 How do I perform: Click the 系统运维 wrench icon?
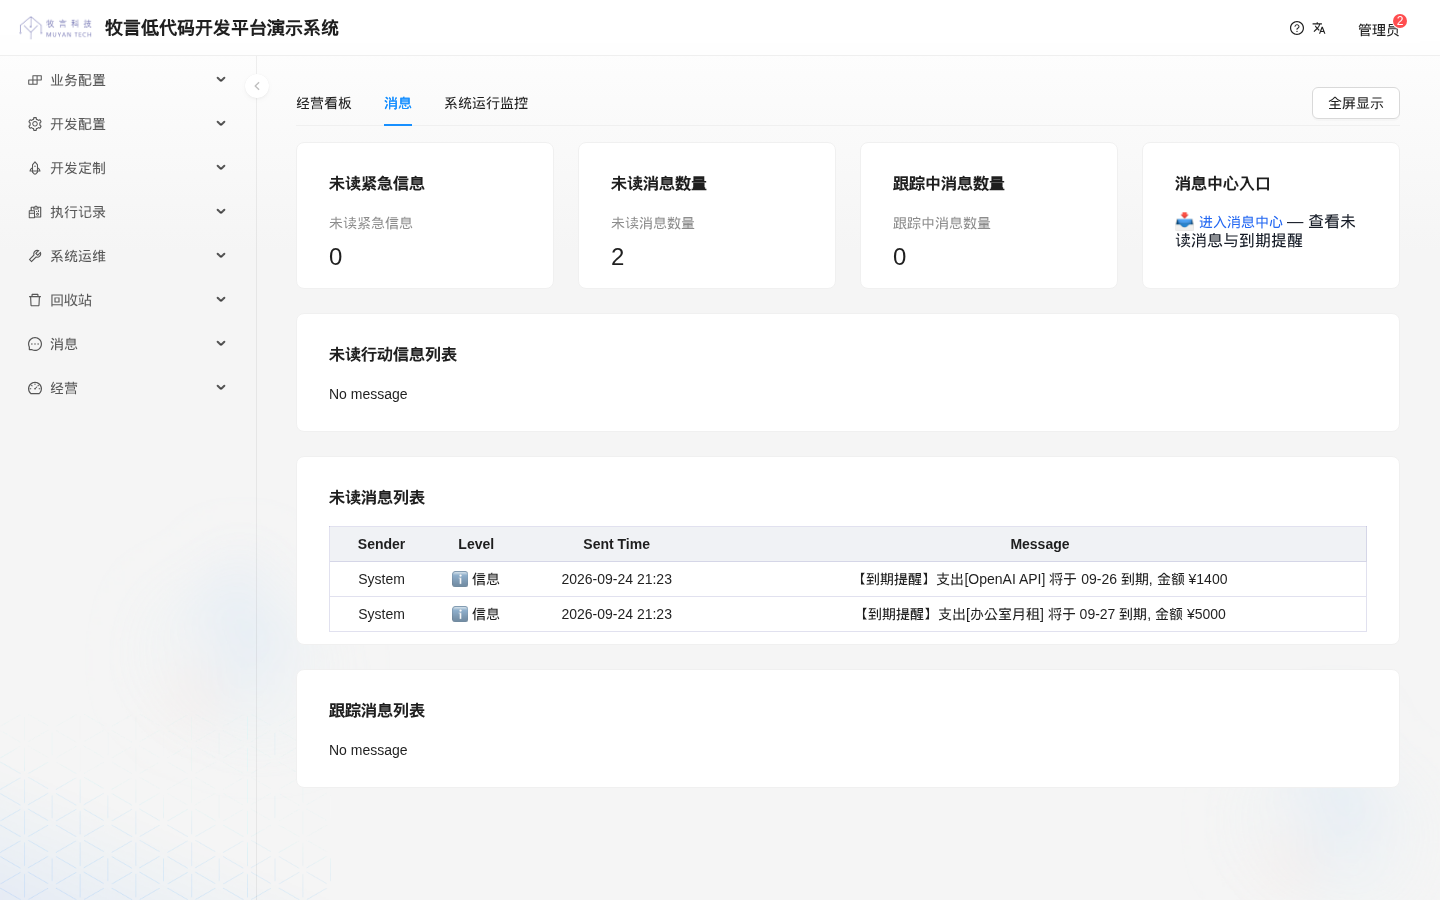pyautogui.click(x=35, y=256)
